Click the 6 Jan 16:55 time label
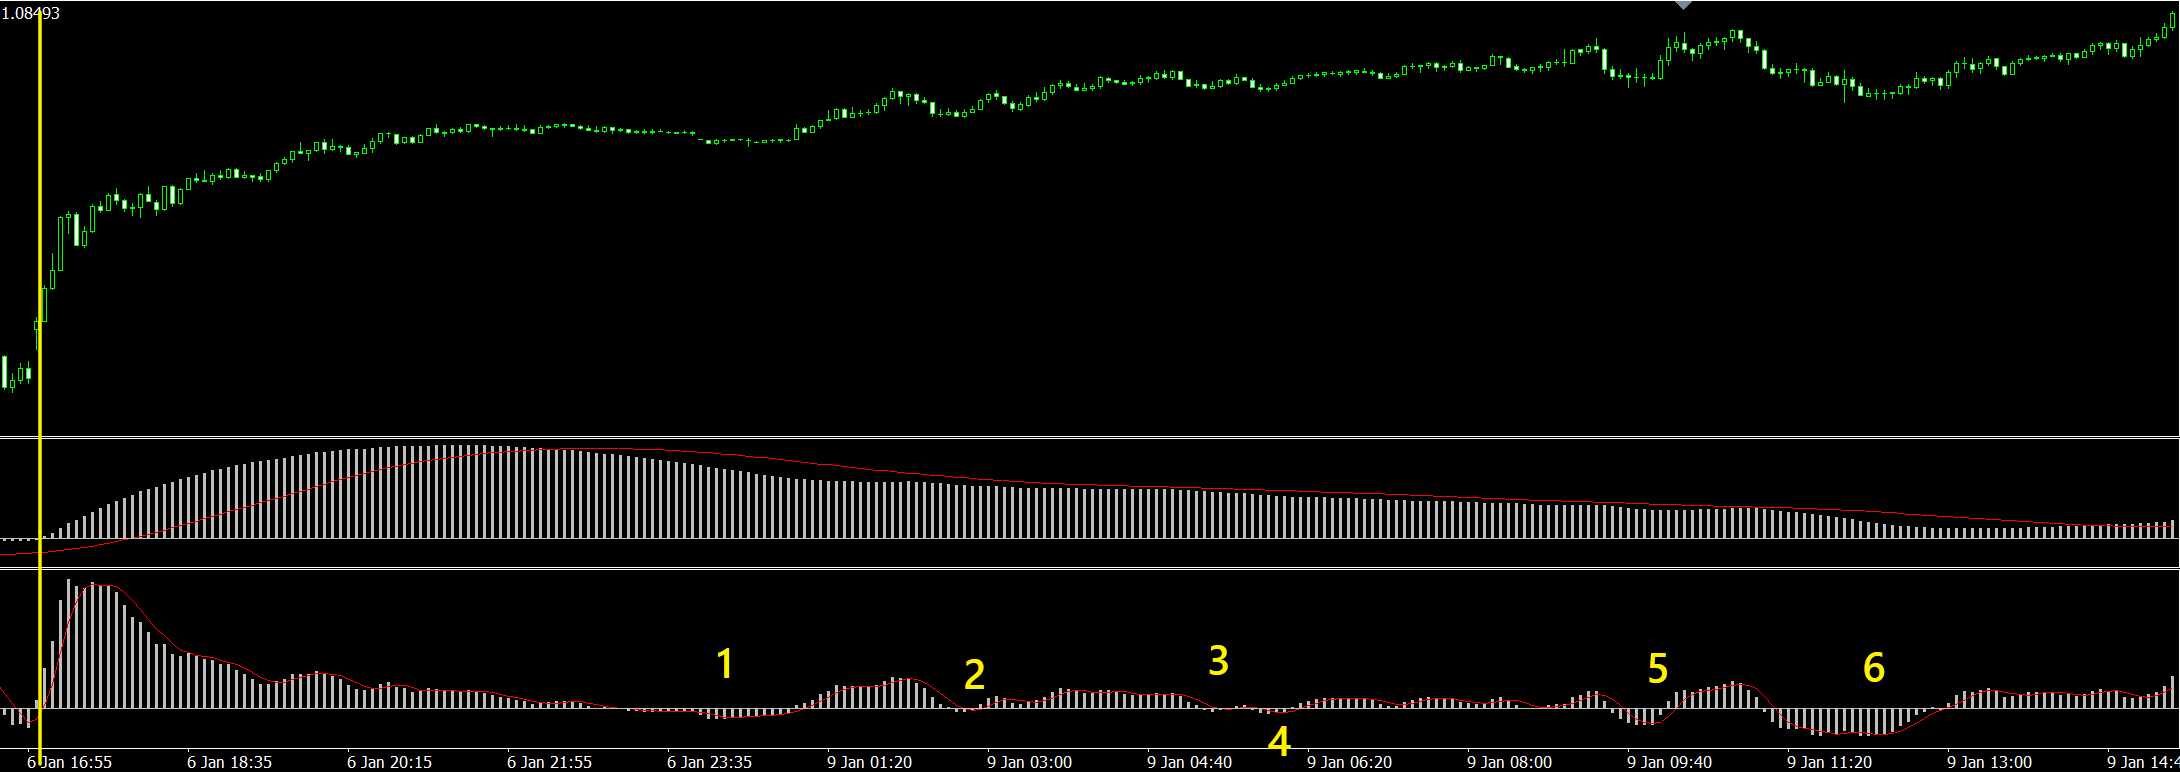Viewport: 2180px width, 772px height. point(69,762)
